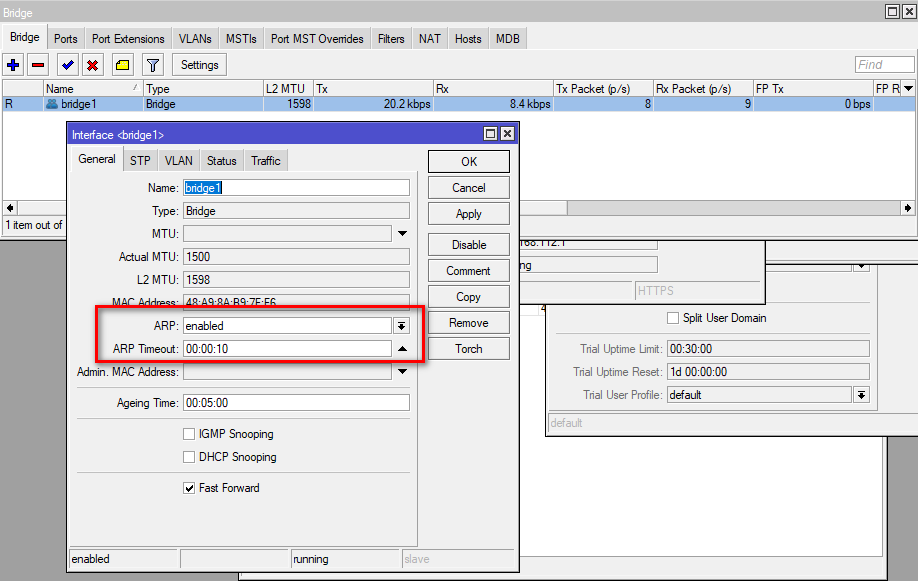Enable IGMP Snooping checkbox
This screenshot has height=581, width=918.
point(189,434)
